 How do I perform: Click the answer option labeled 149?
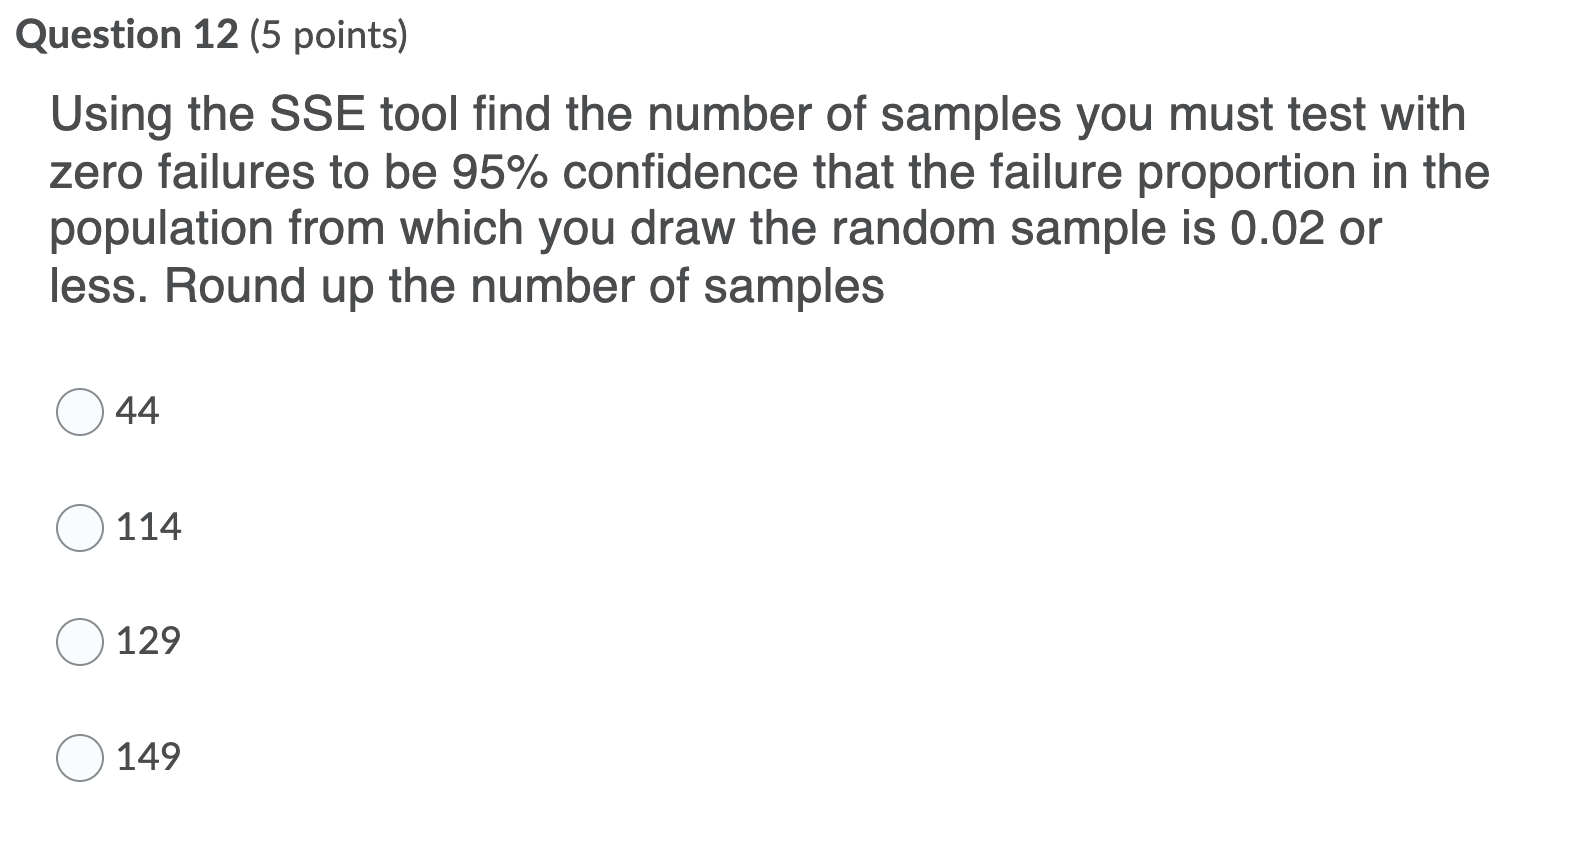coord(149,758)
